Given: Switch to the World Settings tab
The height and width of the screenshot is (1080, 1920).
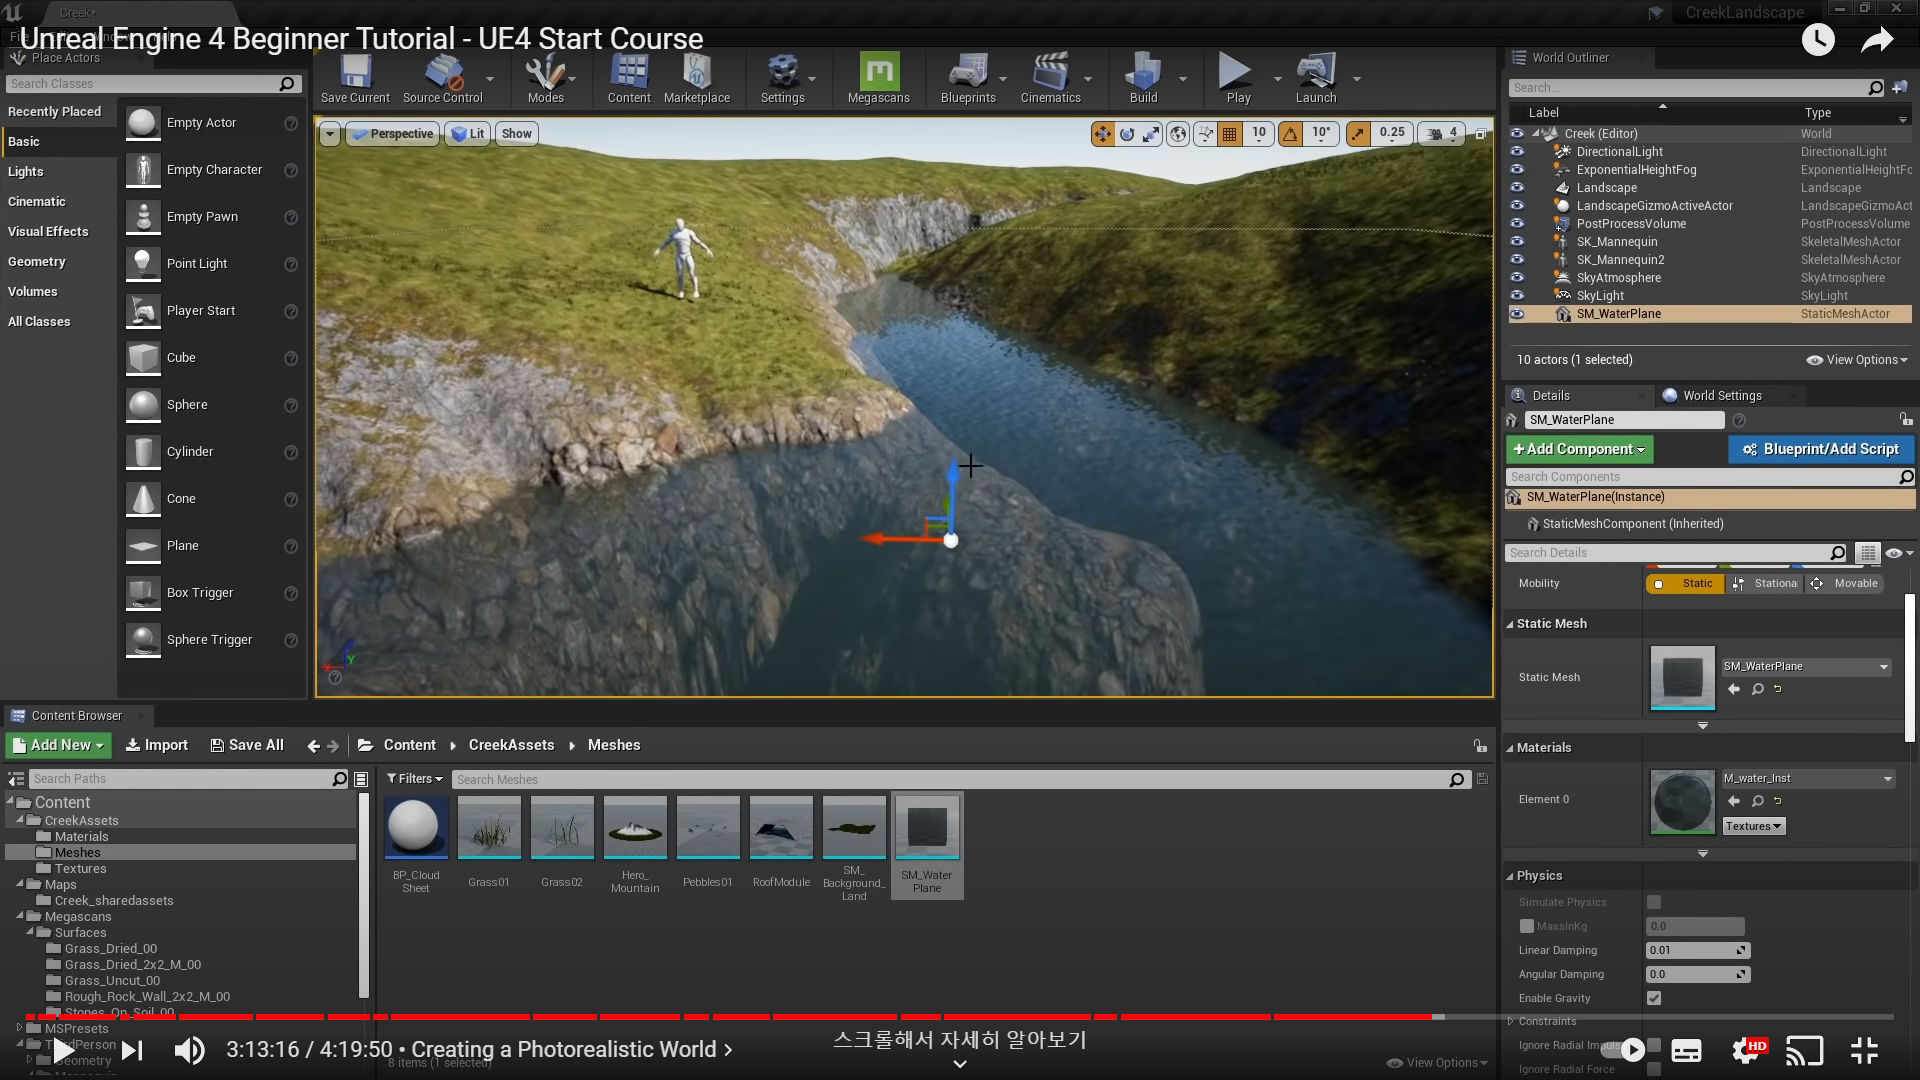Looking at the screenshot, I should coord(1721,395).
